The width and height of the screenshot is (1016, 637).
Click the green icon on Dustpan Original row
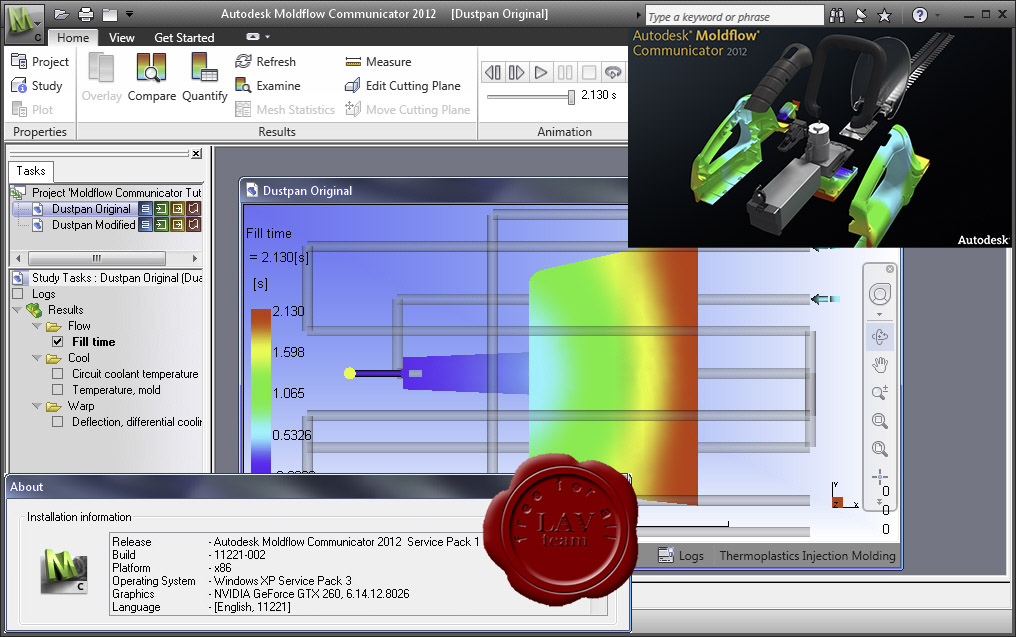tap(161, 209)
